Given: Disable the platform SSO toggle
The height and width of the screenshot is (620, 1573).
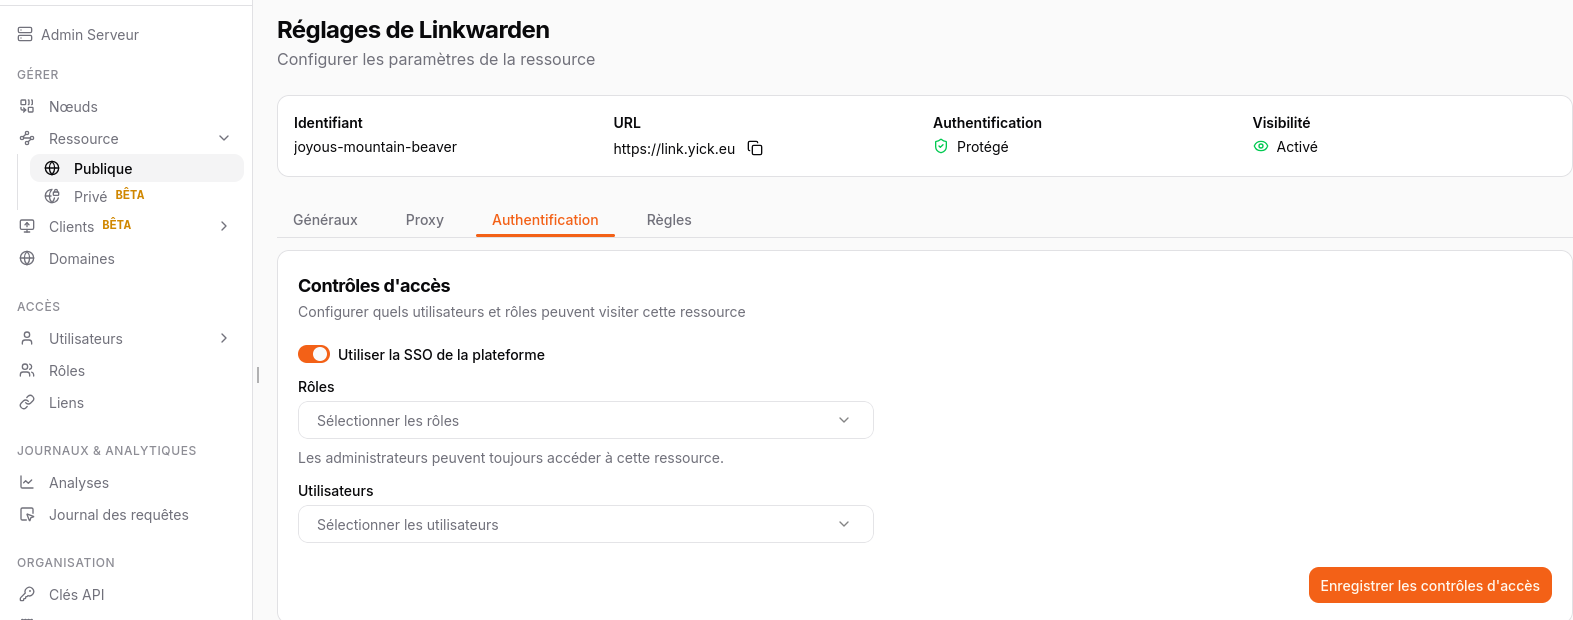Looking at the screenshot, I should (x=314, y=354).
